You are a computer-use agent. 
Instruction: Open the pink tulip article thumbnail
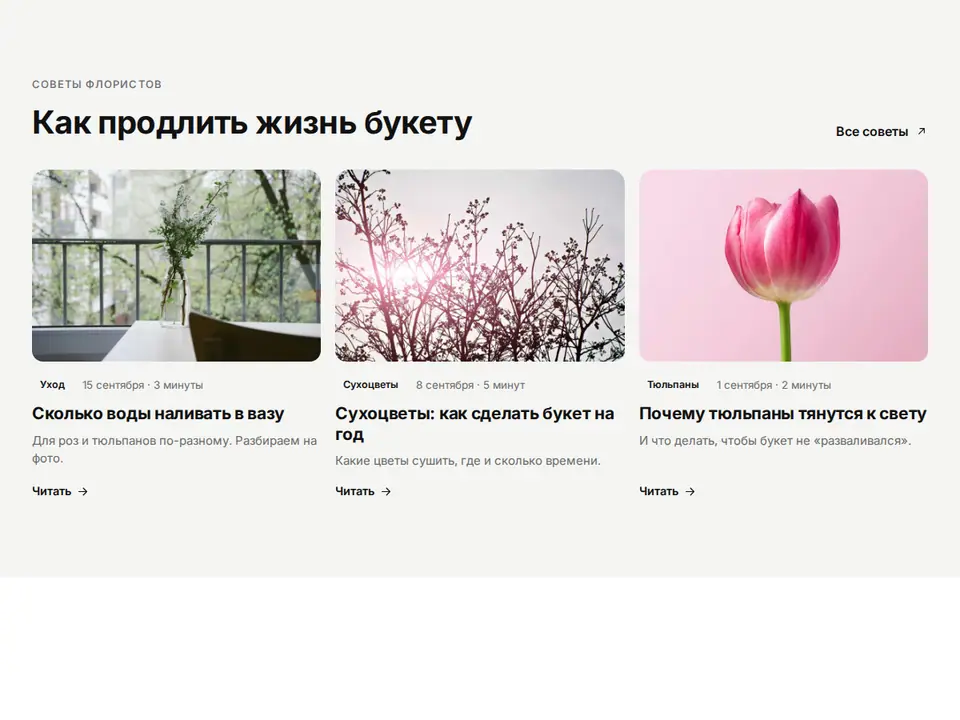pyautogui.click(x=783, y=265)
